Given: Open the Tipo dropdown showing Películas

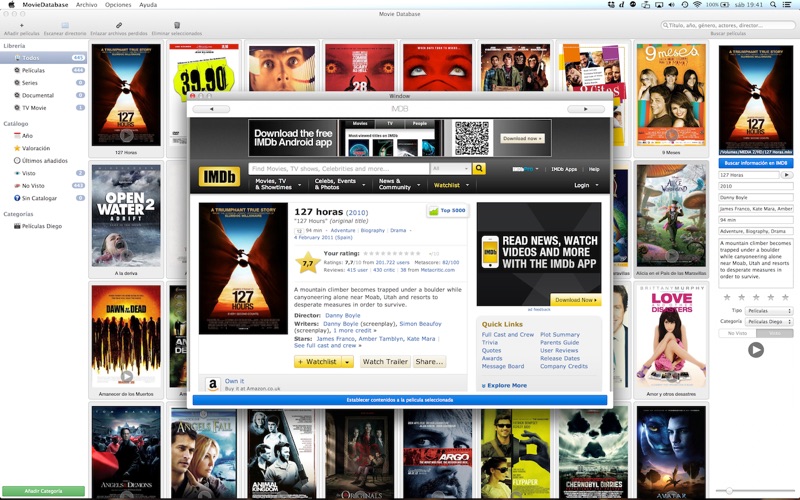Looking at the screenshot, I should [x=769, y=311].
